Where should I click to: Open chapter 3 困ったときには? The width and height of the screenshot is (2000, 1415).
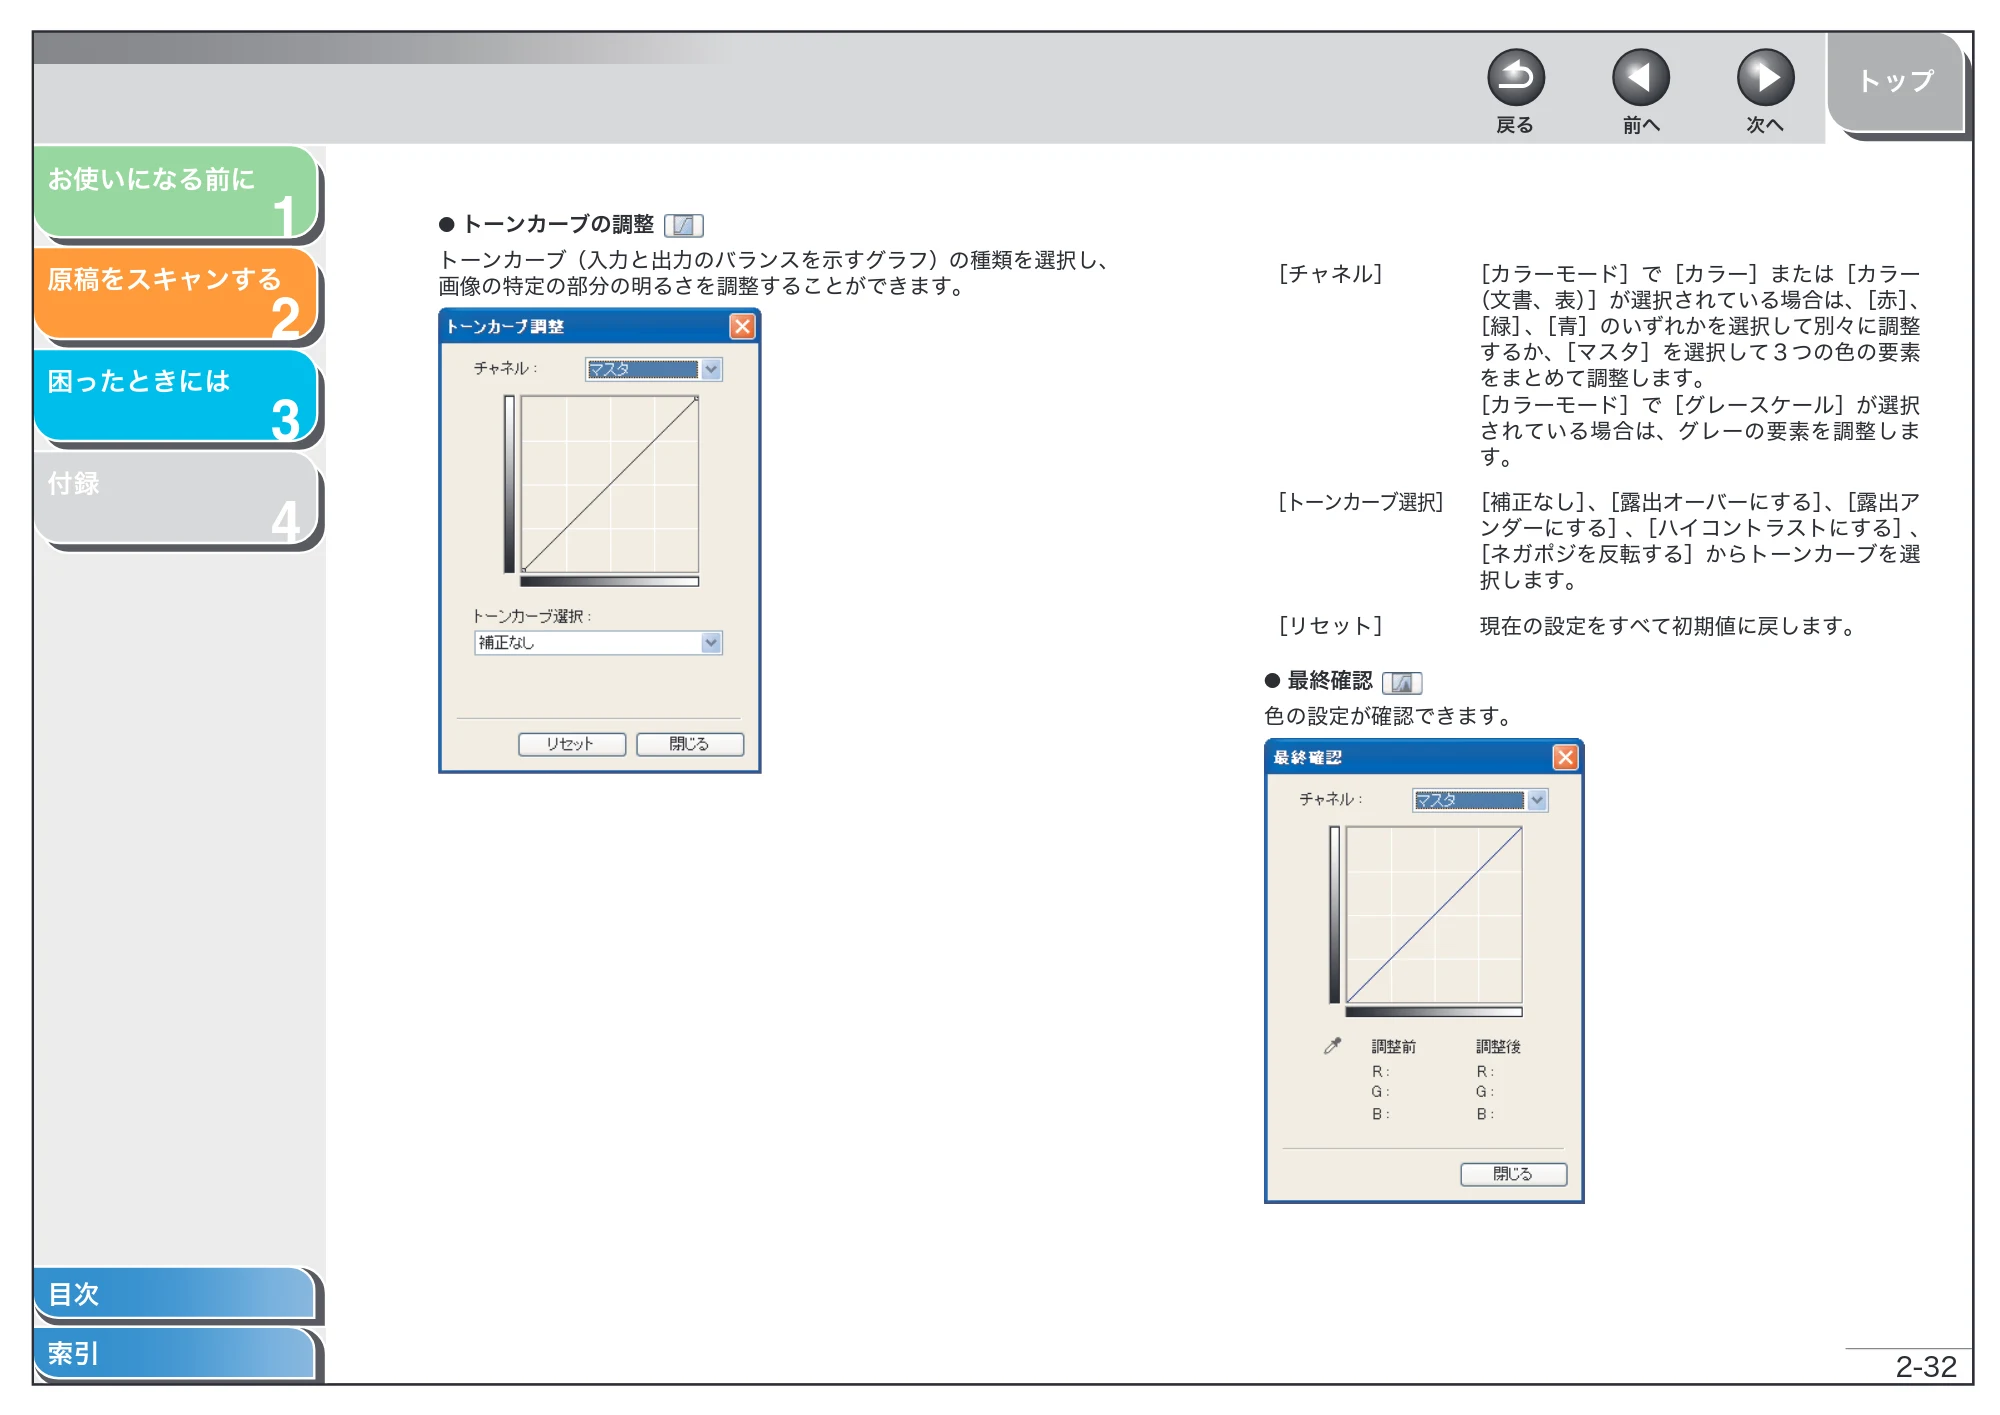tap(176, 396)
